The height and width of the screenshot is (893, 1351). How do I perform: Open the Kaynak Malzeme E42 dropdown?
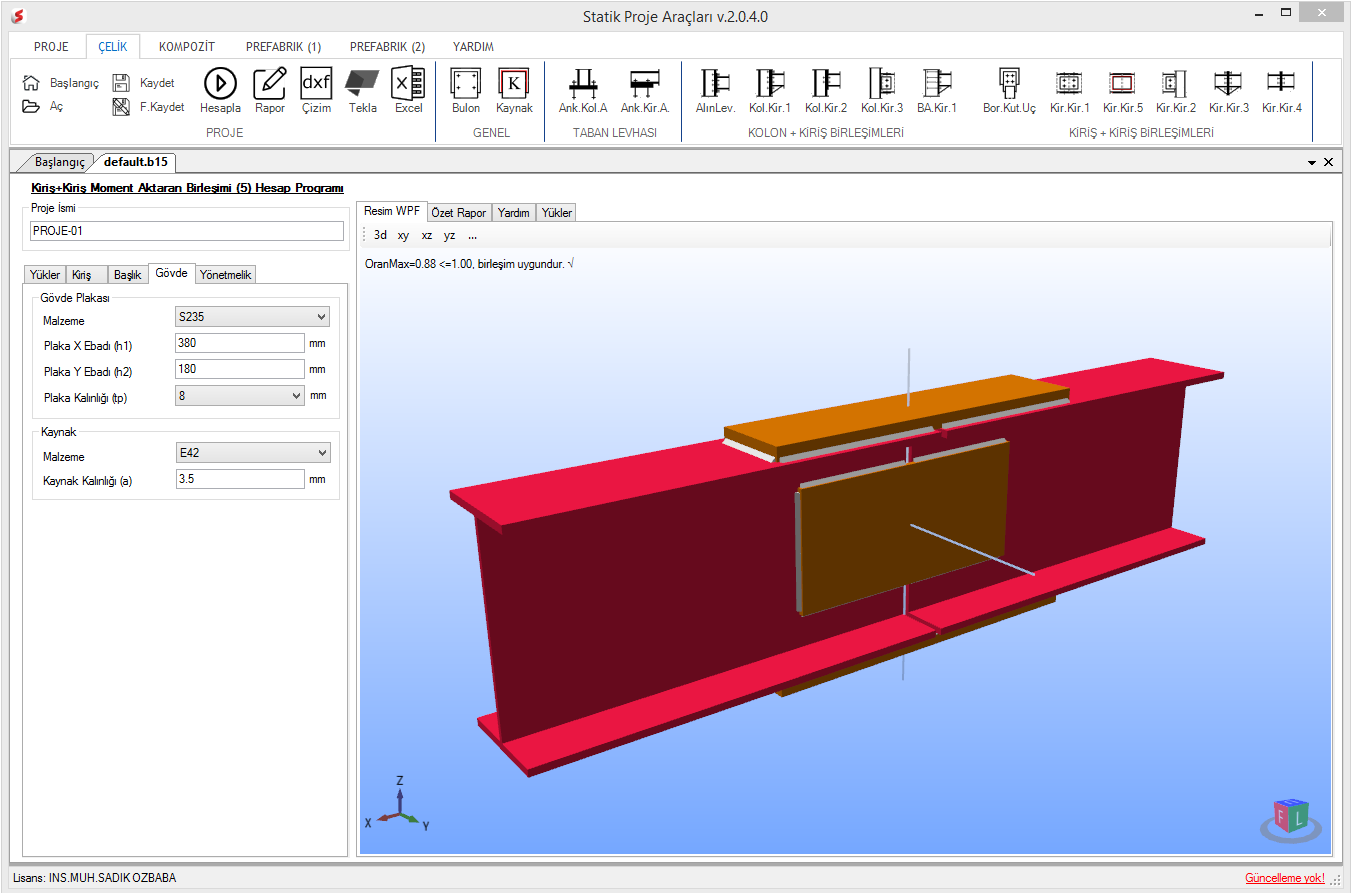click(x=252, y=453)
